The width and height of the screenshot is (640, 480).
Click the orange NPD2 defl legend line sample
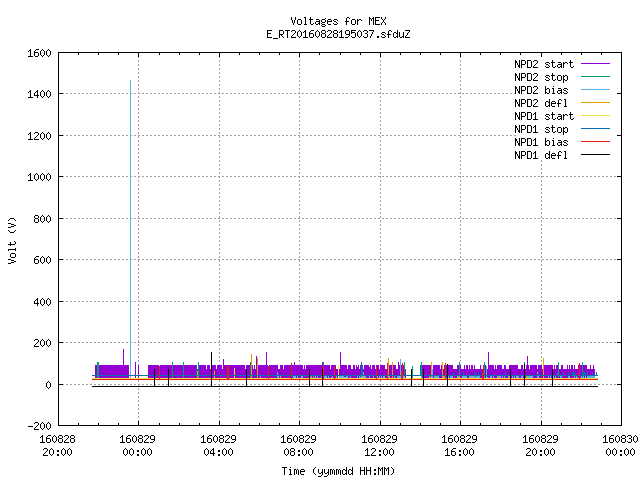595,102
